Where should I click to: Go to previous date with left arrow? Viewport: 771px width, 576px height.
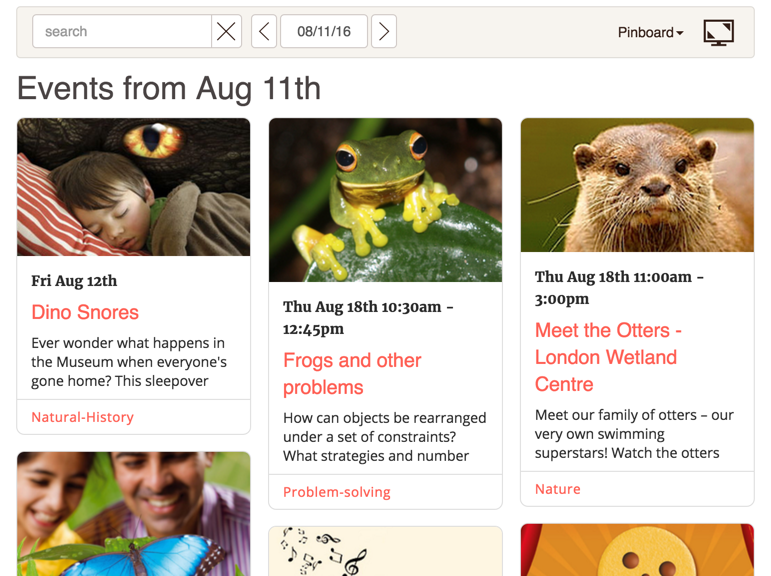[264, 32]
